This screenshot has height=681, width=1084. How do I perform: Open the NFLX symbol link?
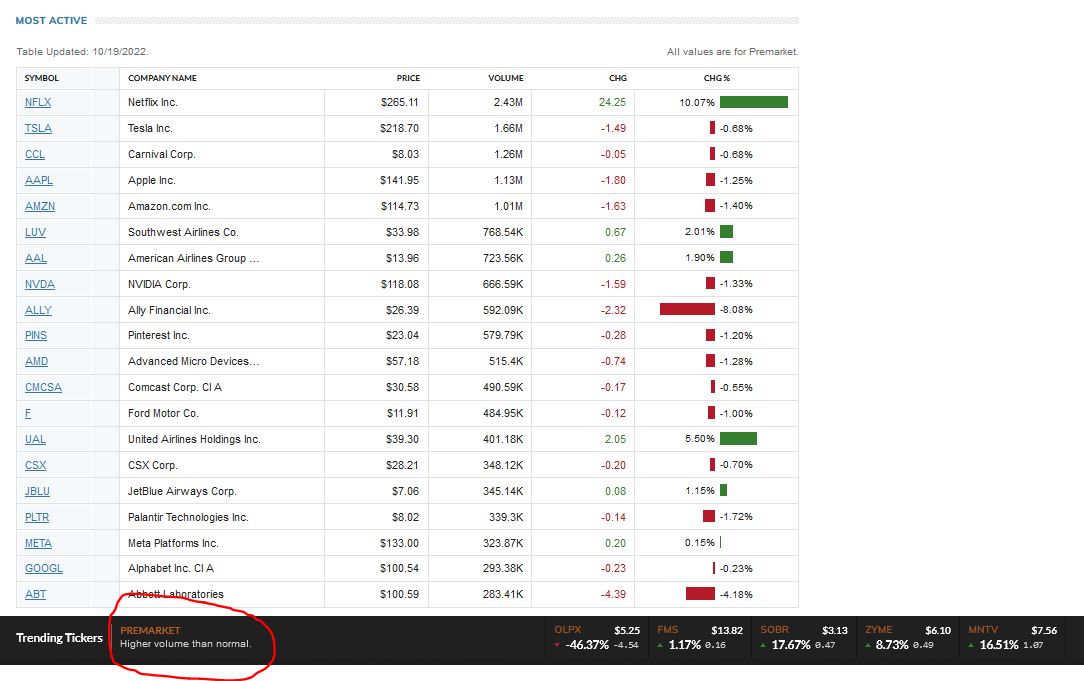(x=38, y=102)
